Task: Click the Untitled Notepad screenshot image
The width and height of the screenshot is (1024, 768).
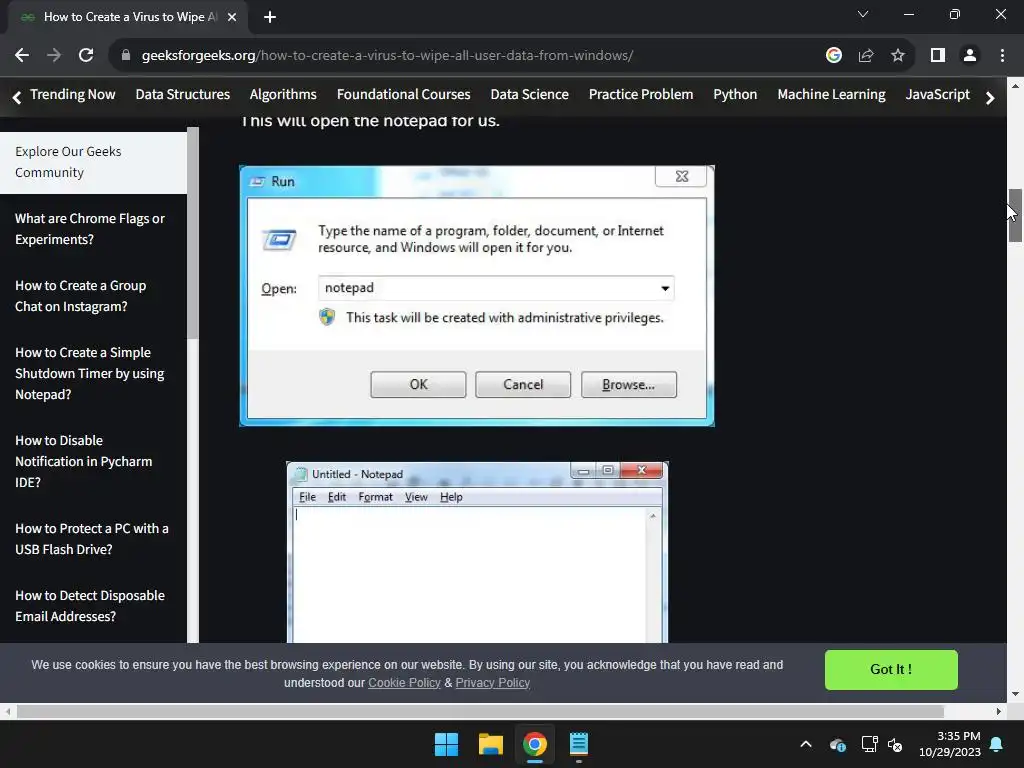Action: (x=477, y=552)
